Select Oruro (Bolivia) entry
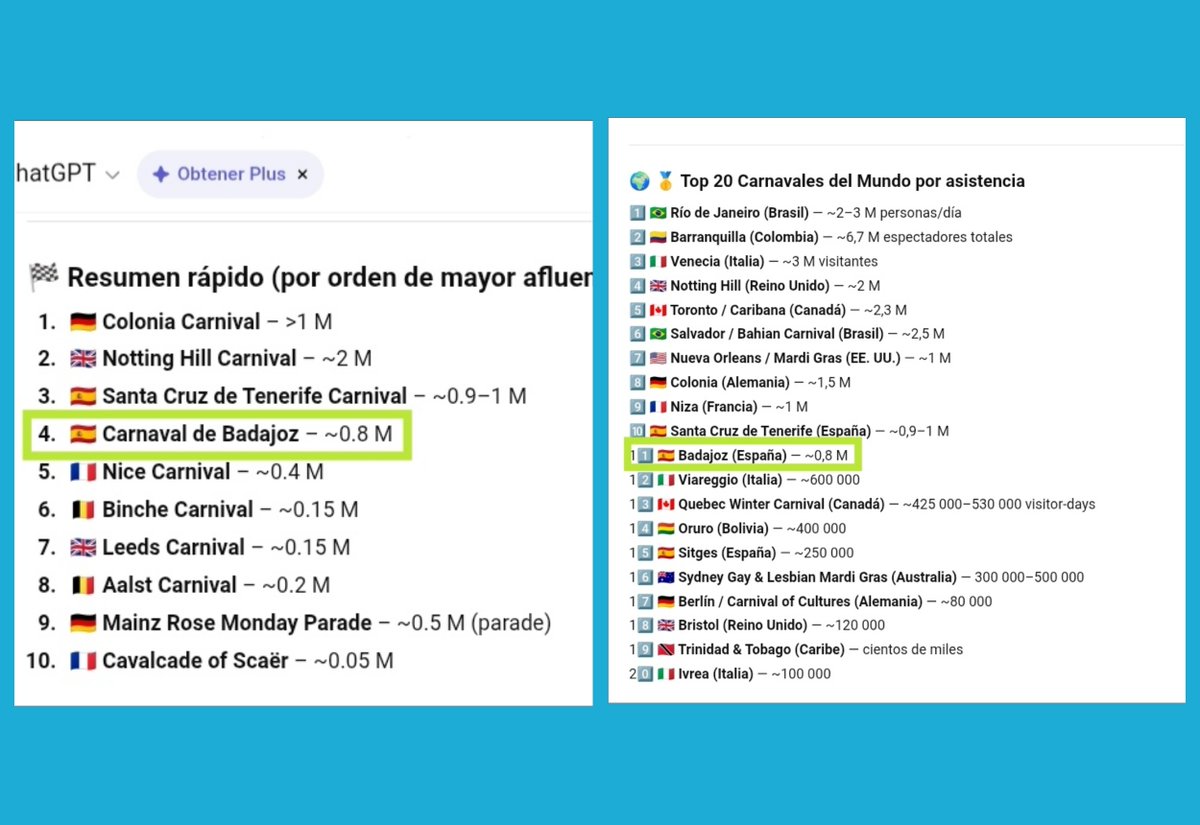 click(x=762, y=528)
